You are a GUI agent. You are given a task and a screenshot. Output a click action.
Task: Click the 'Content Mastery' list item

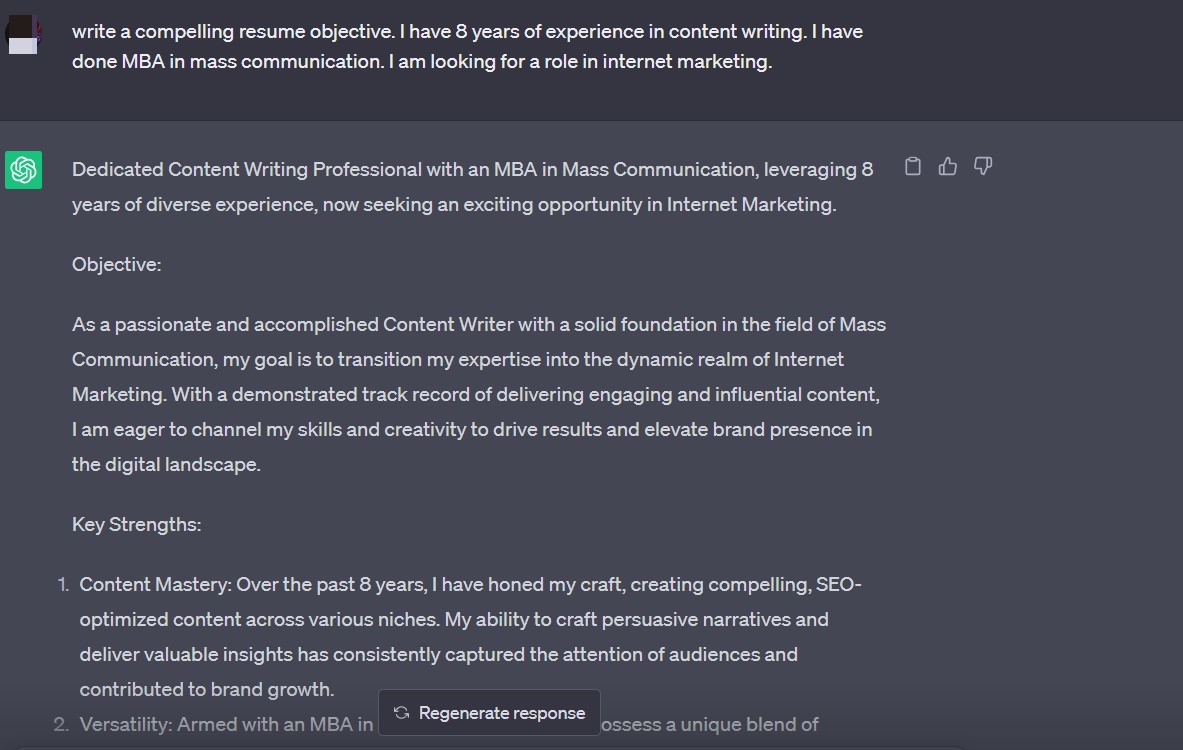click(470, 636)
